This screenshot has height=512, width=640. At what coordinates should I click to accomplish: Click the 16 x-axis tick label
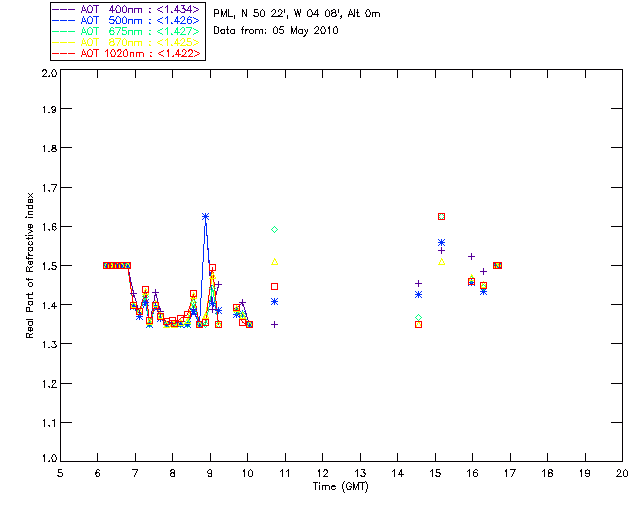coord(472,473)
